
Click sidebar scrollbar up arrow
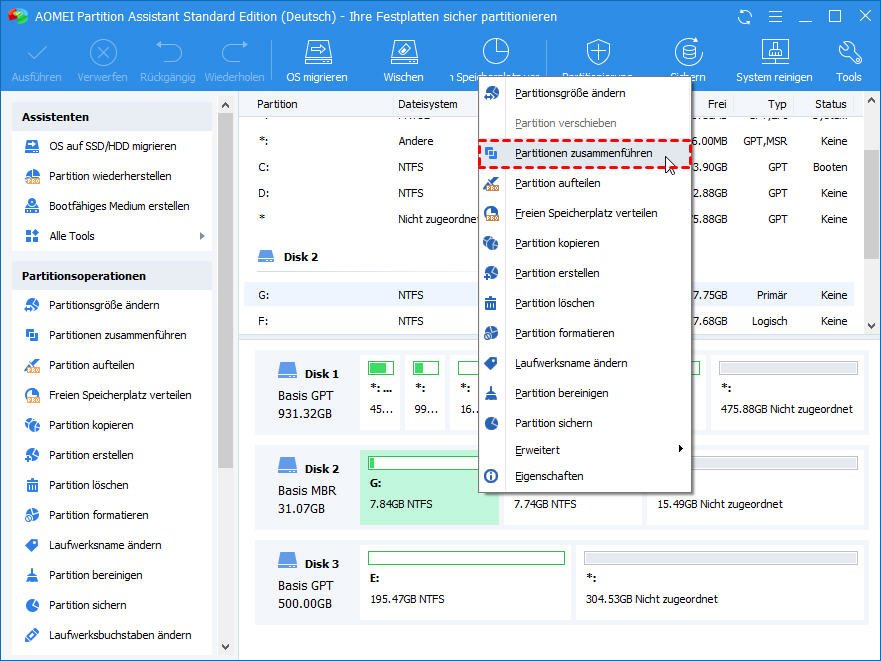[225, 105]
